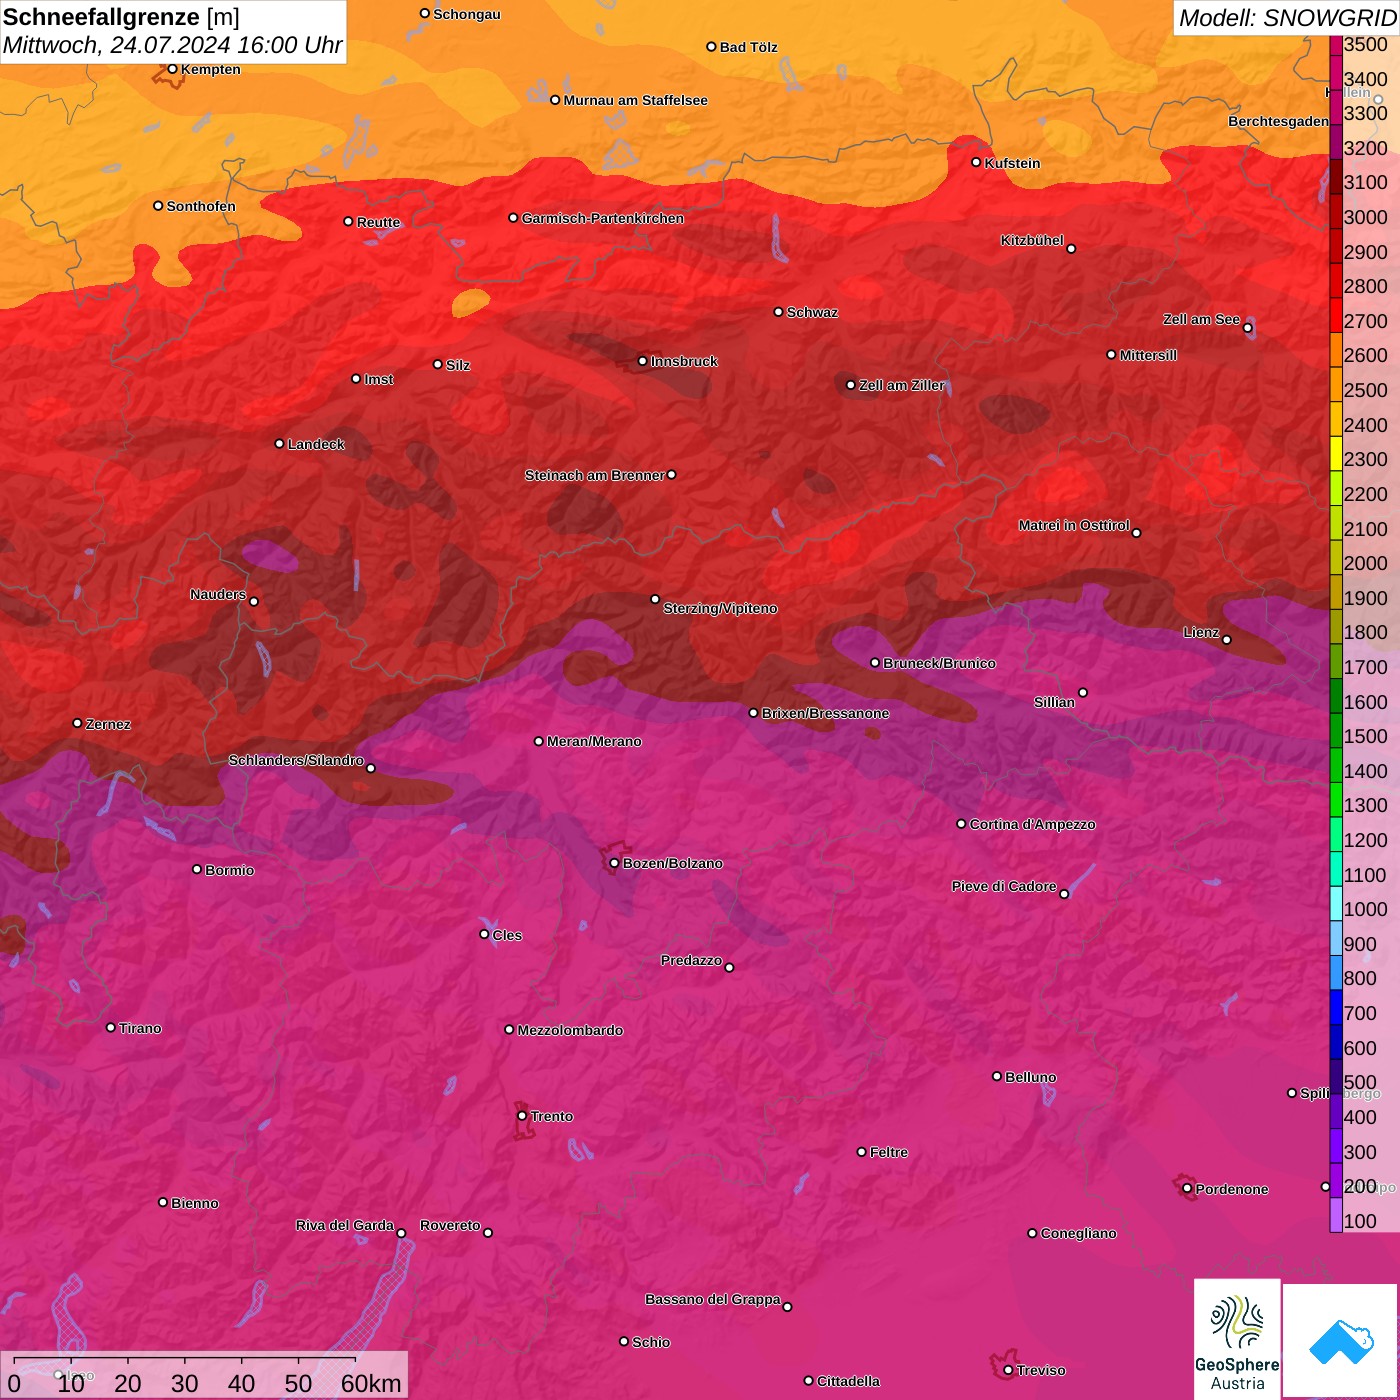This screenshot has height=1400, width=1400.
Task: Click the Schwaz label
Action: tap(812, 312)
